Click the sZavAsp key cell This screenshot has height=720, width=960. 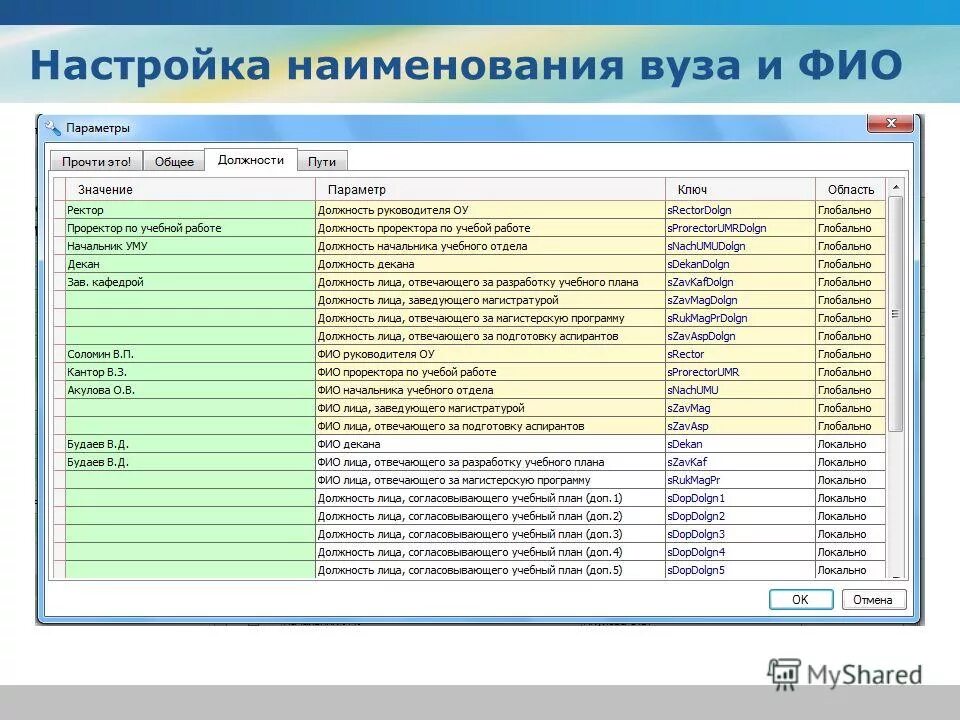(x=740, y=426)
